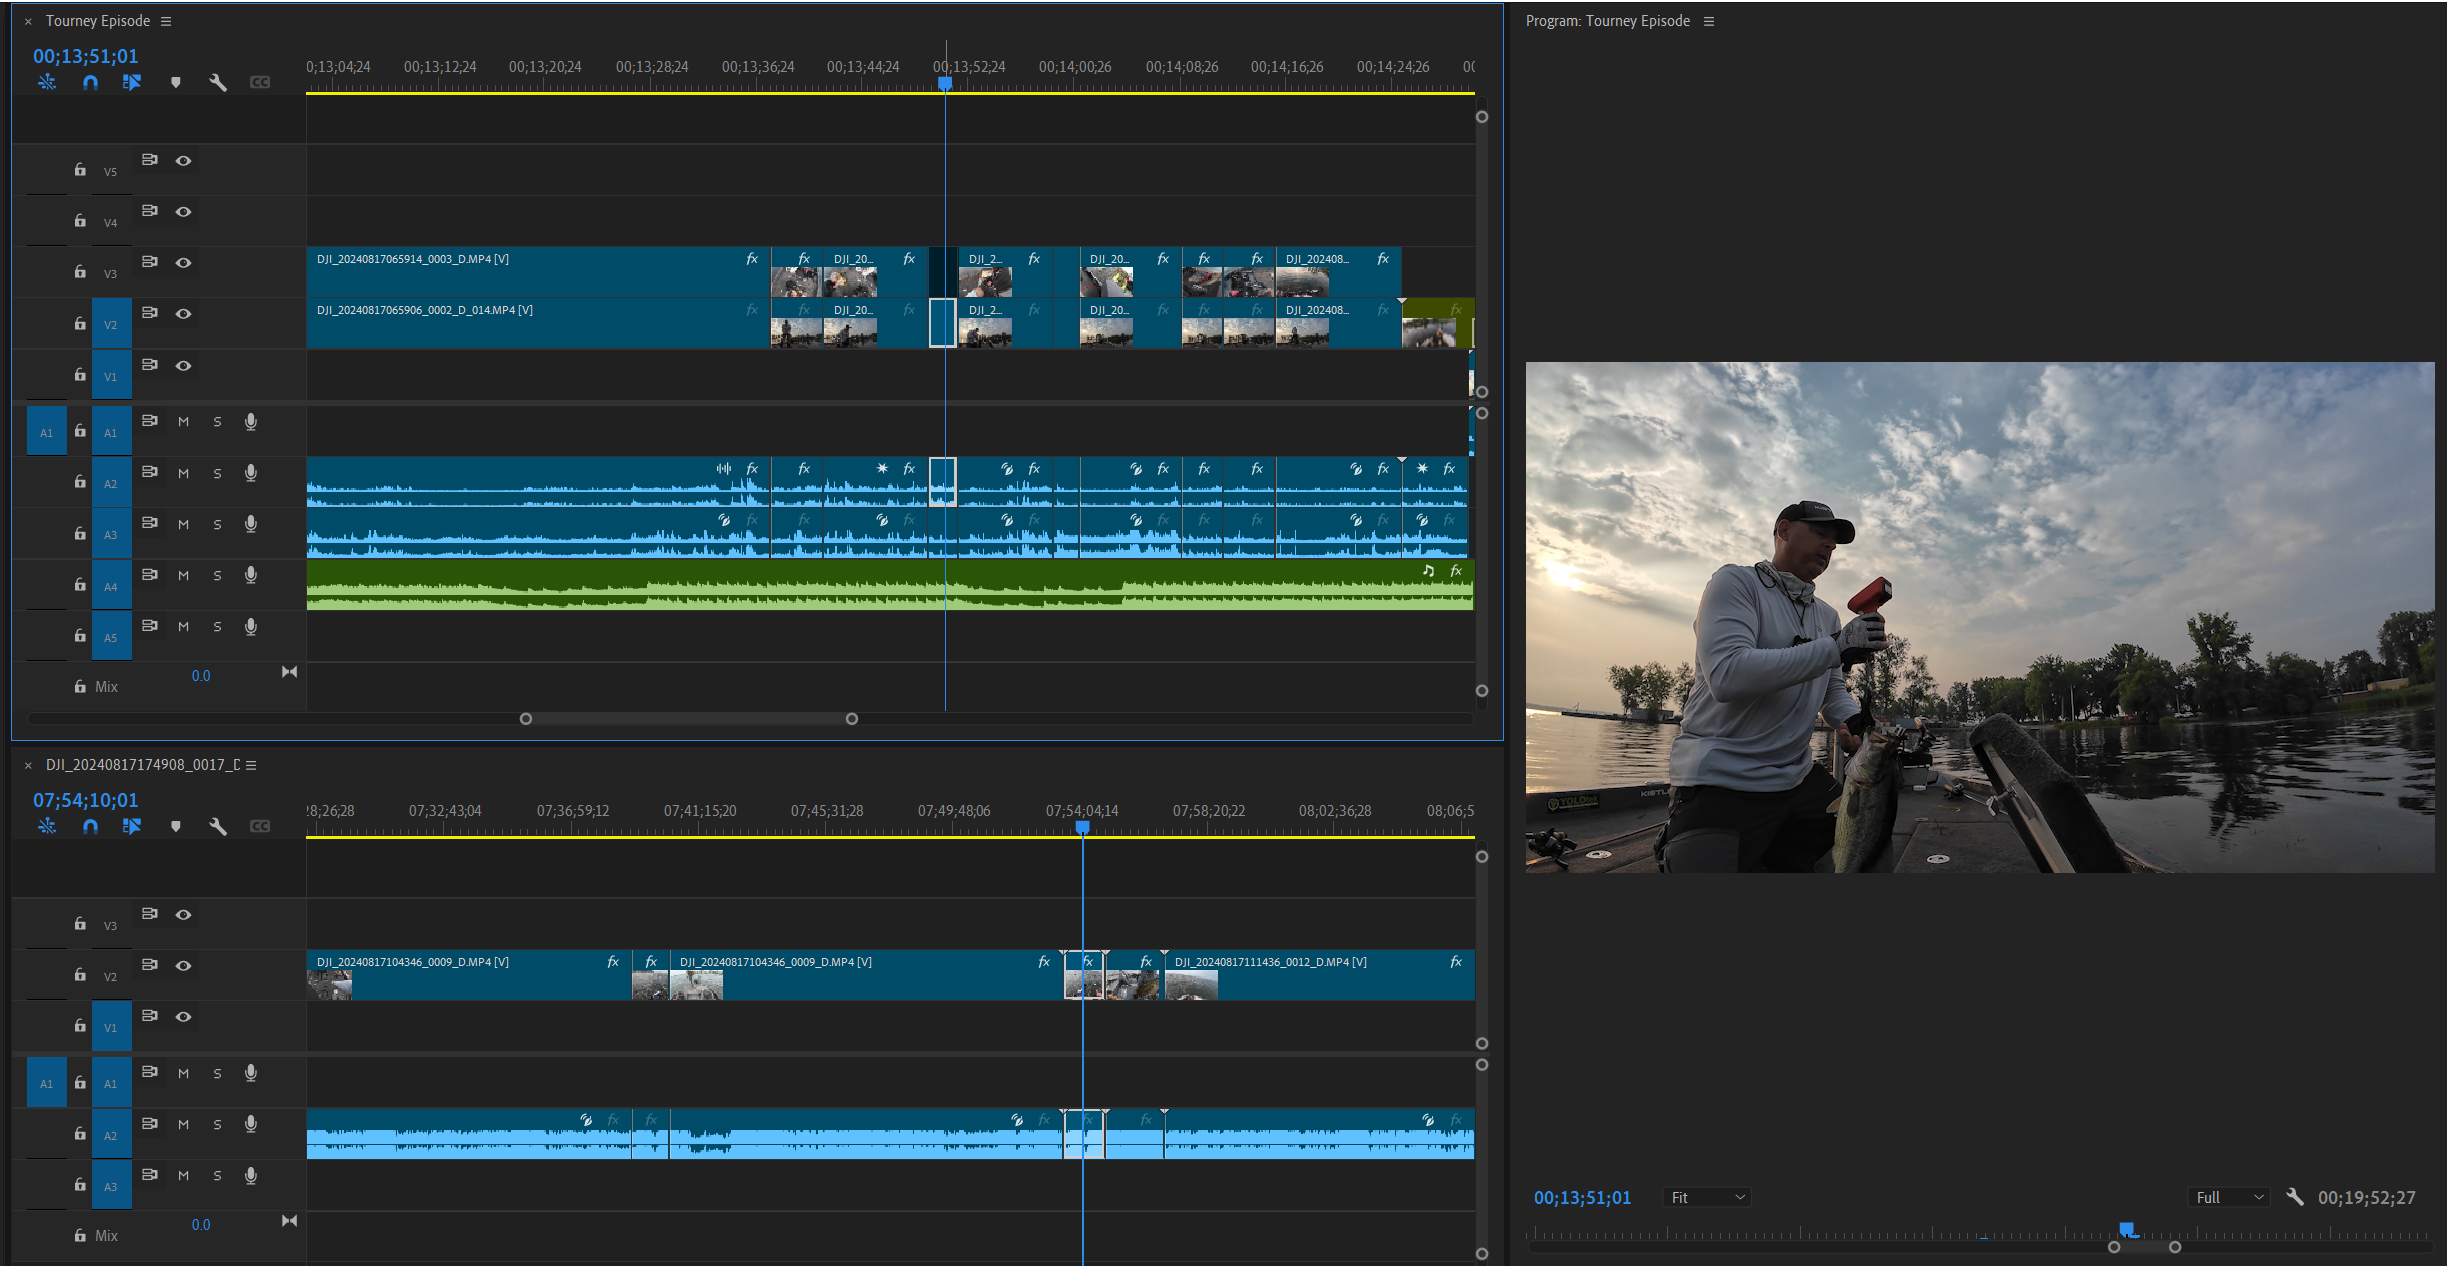Open the Program panel menu
Viewport: 2447px width, 1266px height.
point(1710,20)
